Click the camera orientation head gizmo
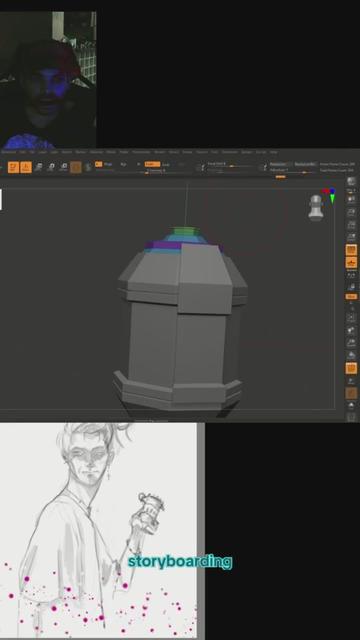The image size is (360, 640). [x=316, y=208]
